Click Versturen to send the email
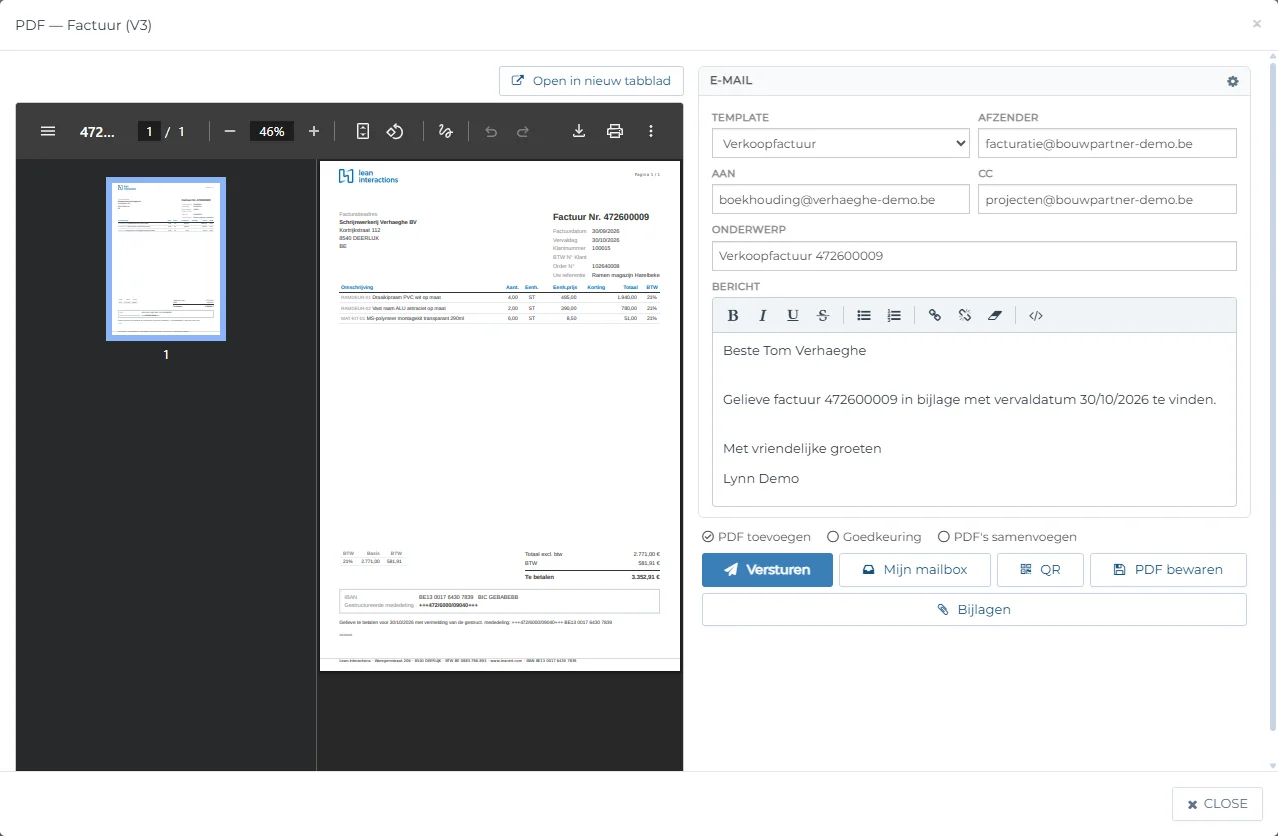Image resolution: width=1278 pixels, height=836 pixels. click(767, 570)
